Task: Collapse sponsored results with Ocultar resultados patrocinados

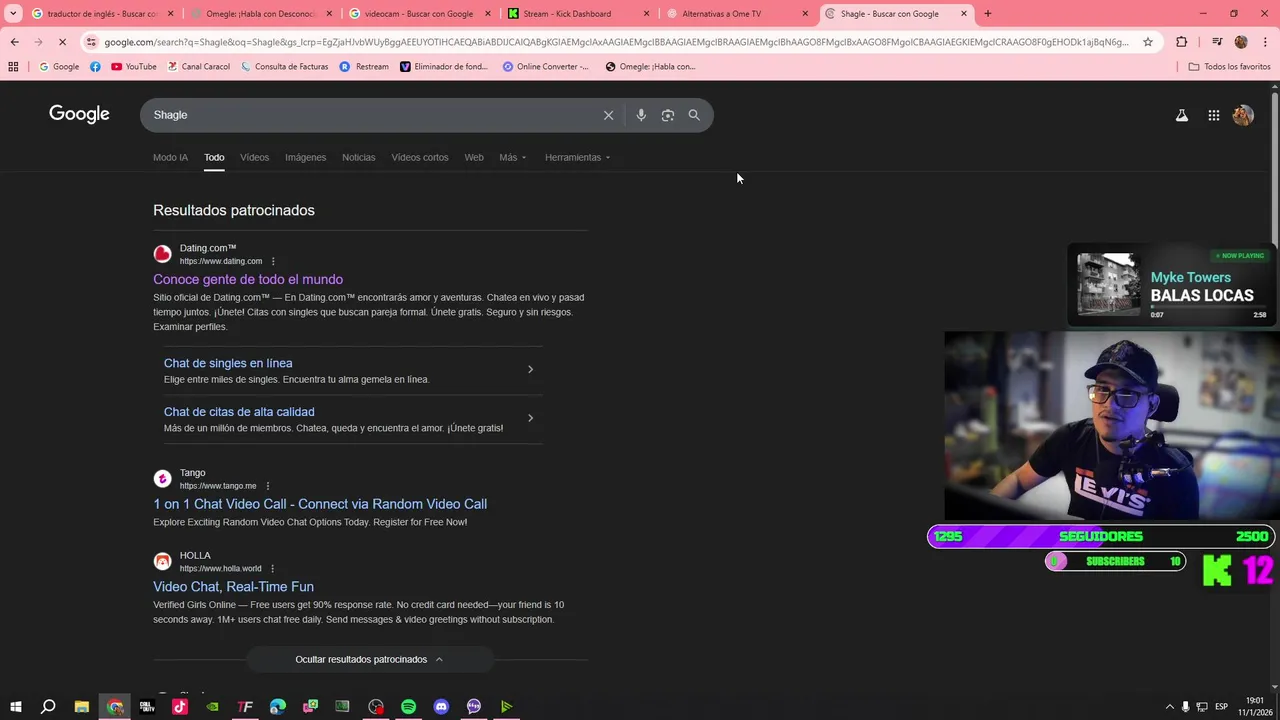Action: [x=369, y=659]
